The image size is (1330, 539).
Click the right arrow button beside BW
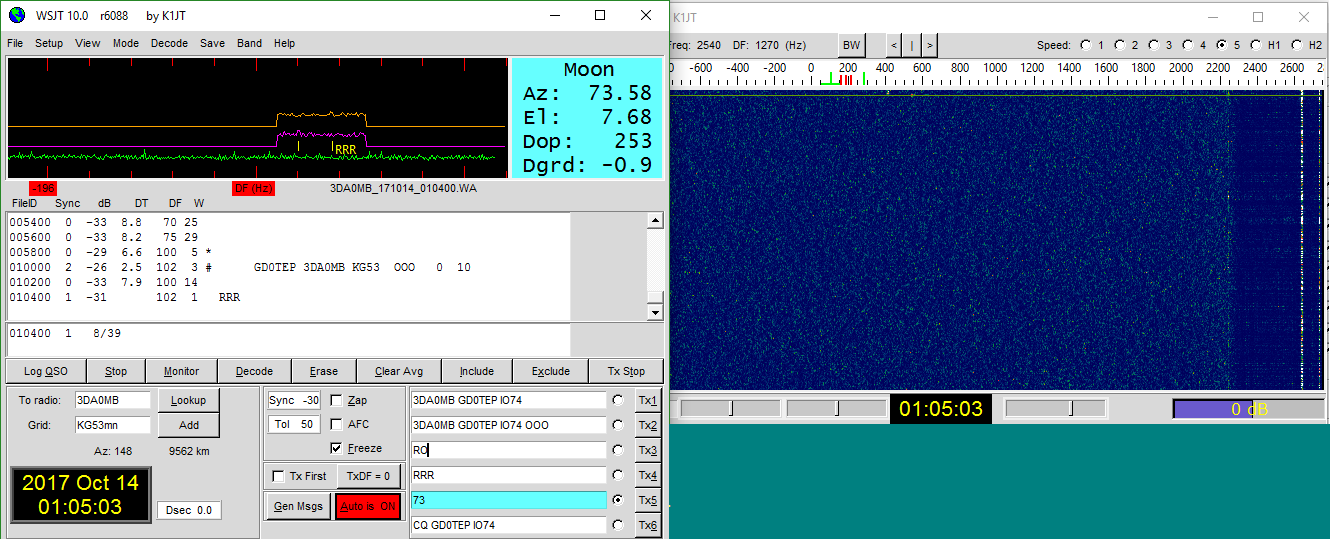930,45
